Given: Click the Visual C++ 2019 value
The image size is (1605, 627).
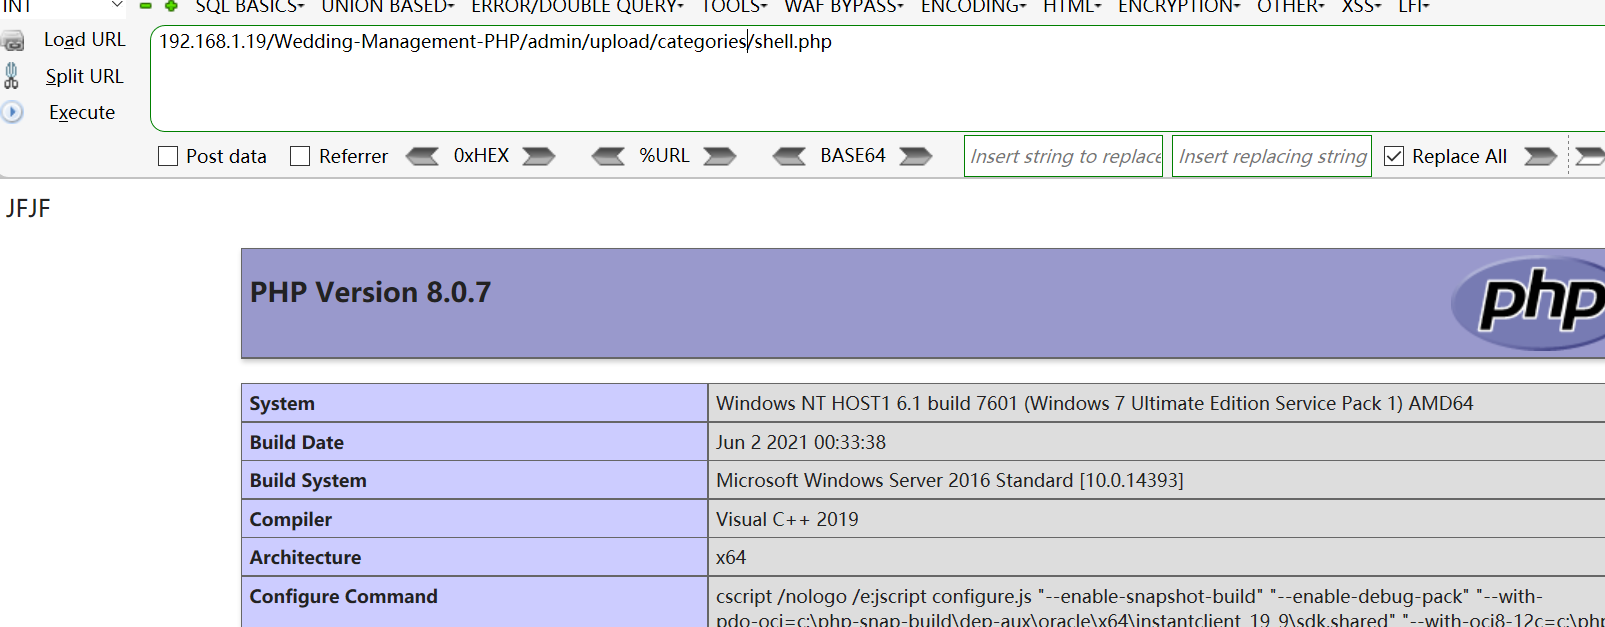Looking at the screenshot, I should click(787, 519).
